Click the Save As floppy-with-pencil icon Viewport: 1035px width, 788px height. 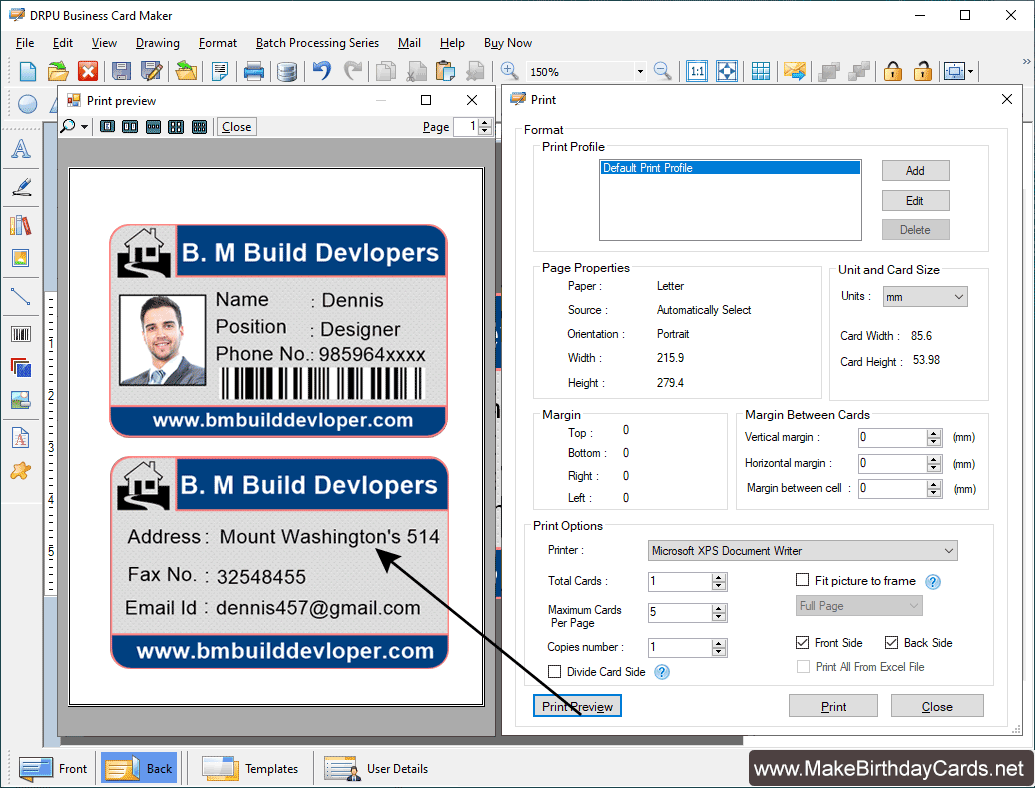(151, 71)
